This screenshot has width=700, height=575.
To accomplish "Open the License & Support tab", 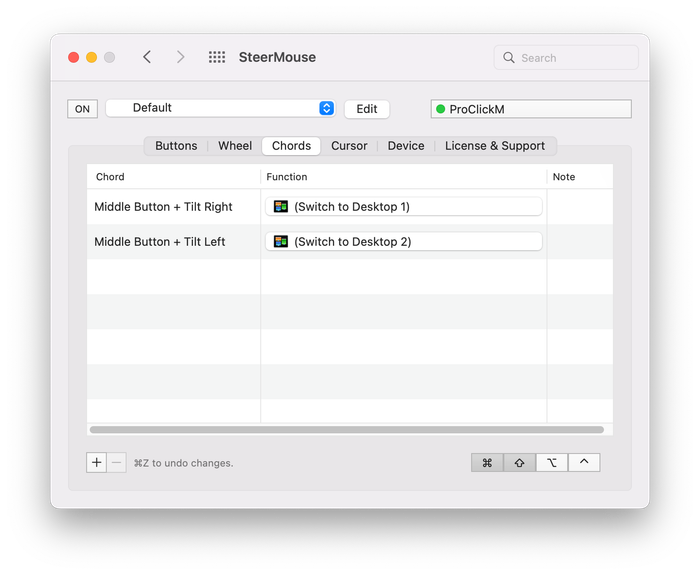I will (495, 146).
